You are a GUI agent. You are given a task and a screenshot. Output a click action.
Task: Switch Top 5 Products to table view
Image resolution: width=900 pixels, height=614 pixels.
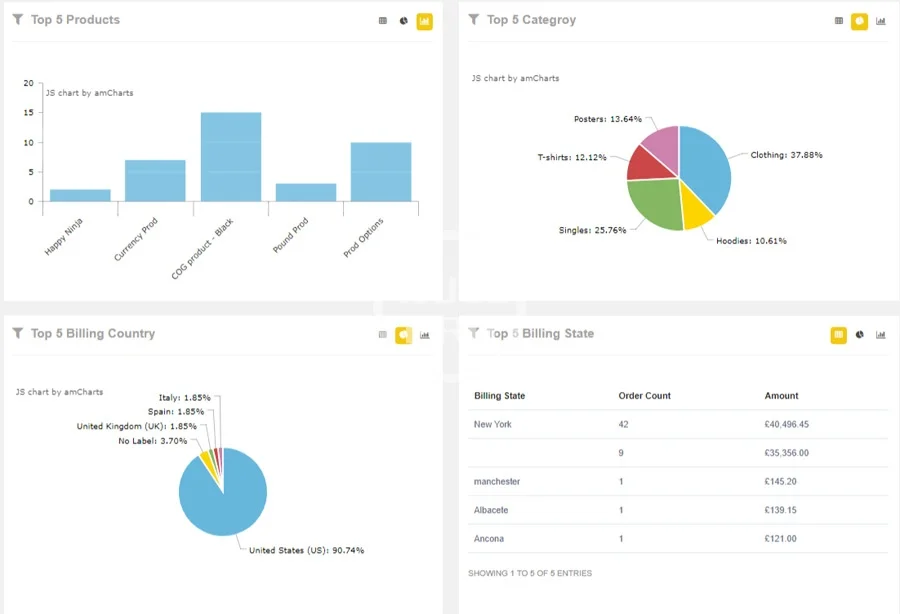tap(382, 21)
